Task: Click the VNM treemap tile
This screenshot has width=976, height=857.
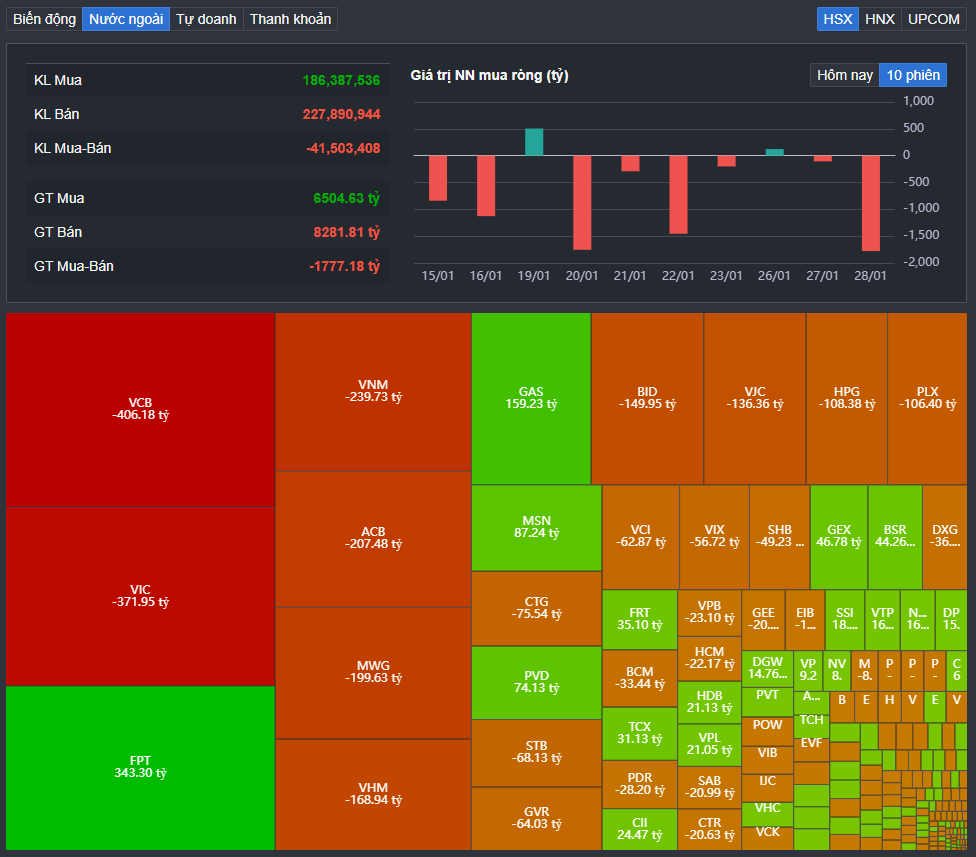Action: (x=373, y=391)
